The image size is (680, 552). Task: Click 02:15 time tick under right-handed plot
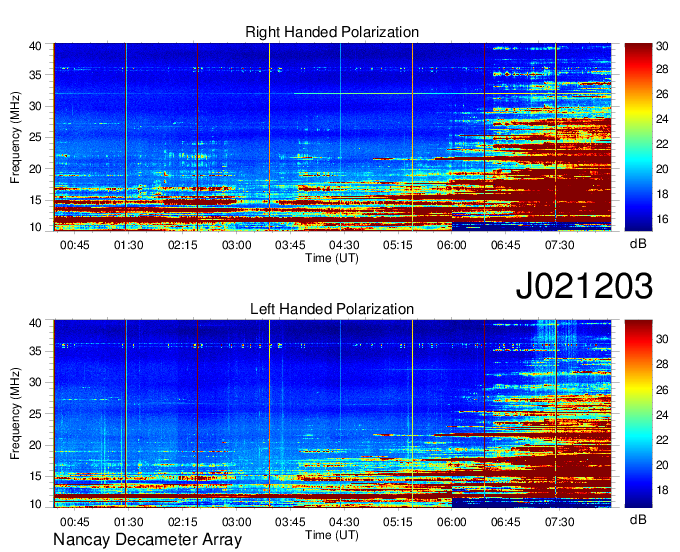click(x=183, y=245)
